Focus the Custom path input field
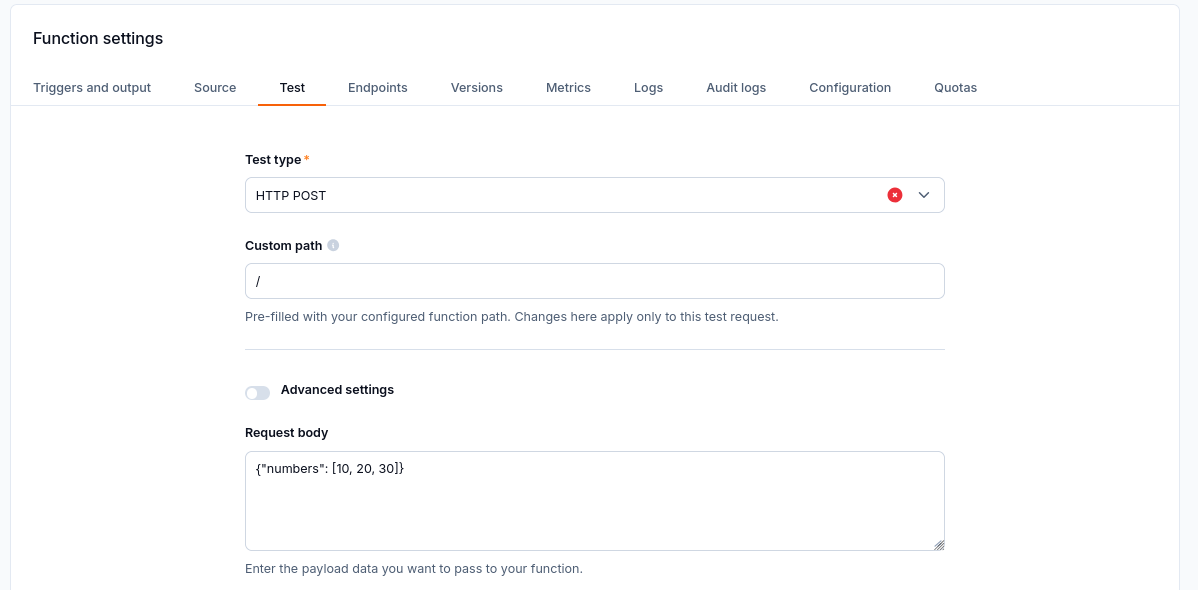The image size is (1198, 590). pyautogui.click(x=594, y=281)
